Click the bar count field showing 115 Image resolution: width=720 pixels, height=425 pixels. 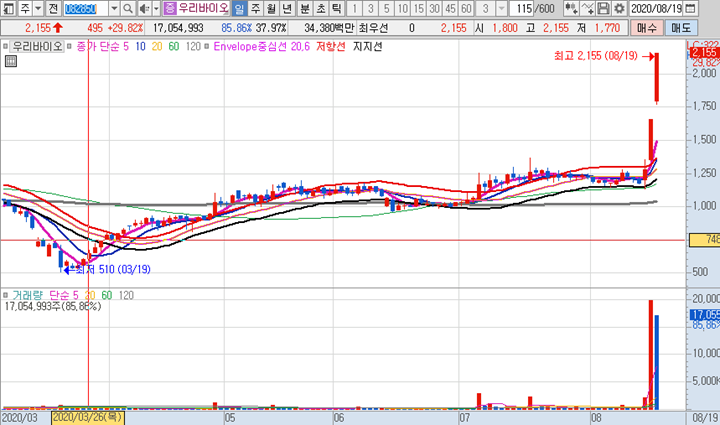click(x=522, y=8)
